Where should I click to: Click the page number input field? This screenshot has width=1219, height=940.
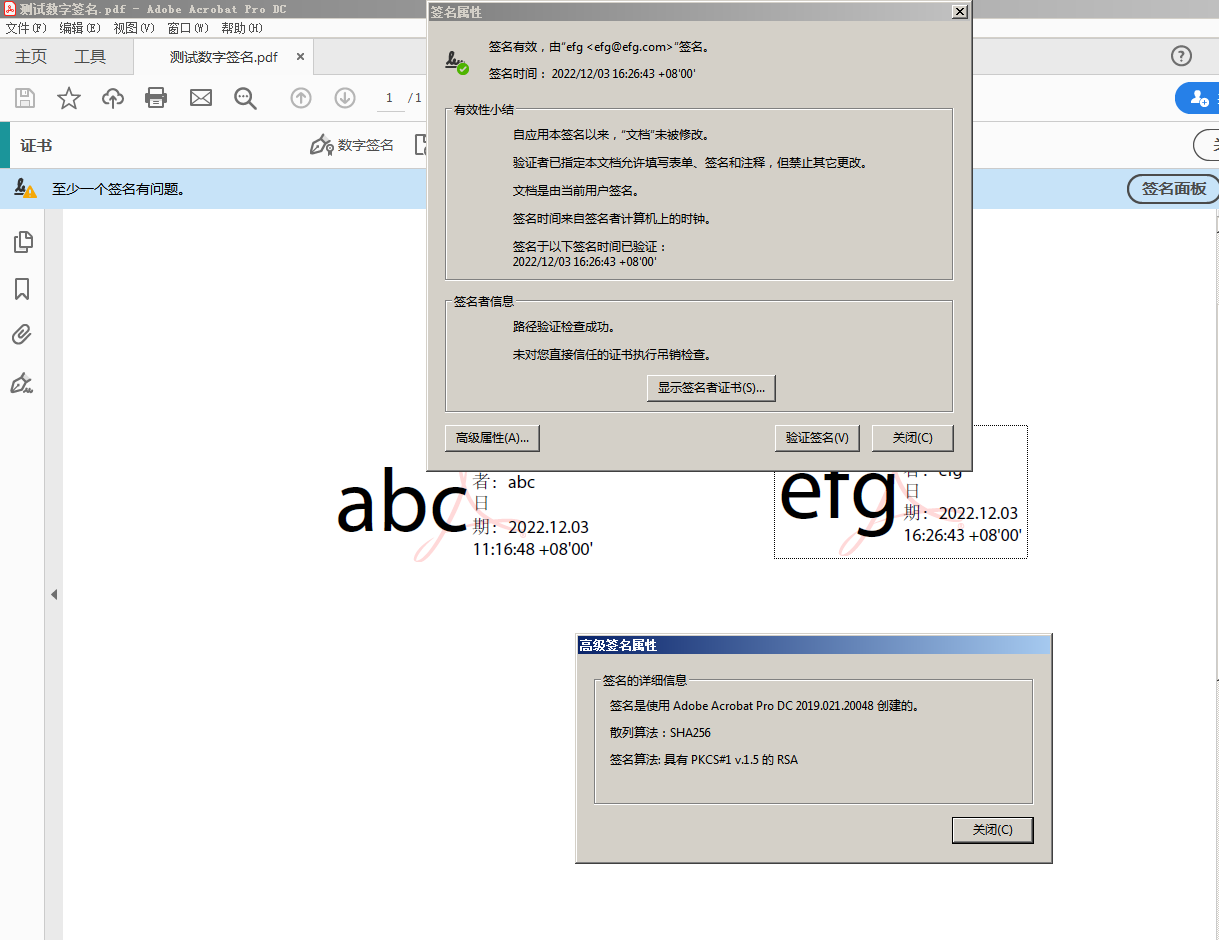tap(390, 98)
